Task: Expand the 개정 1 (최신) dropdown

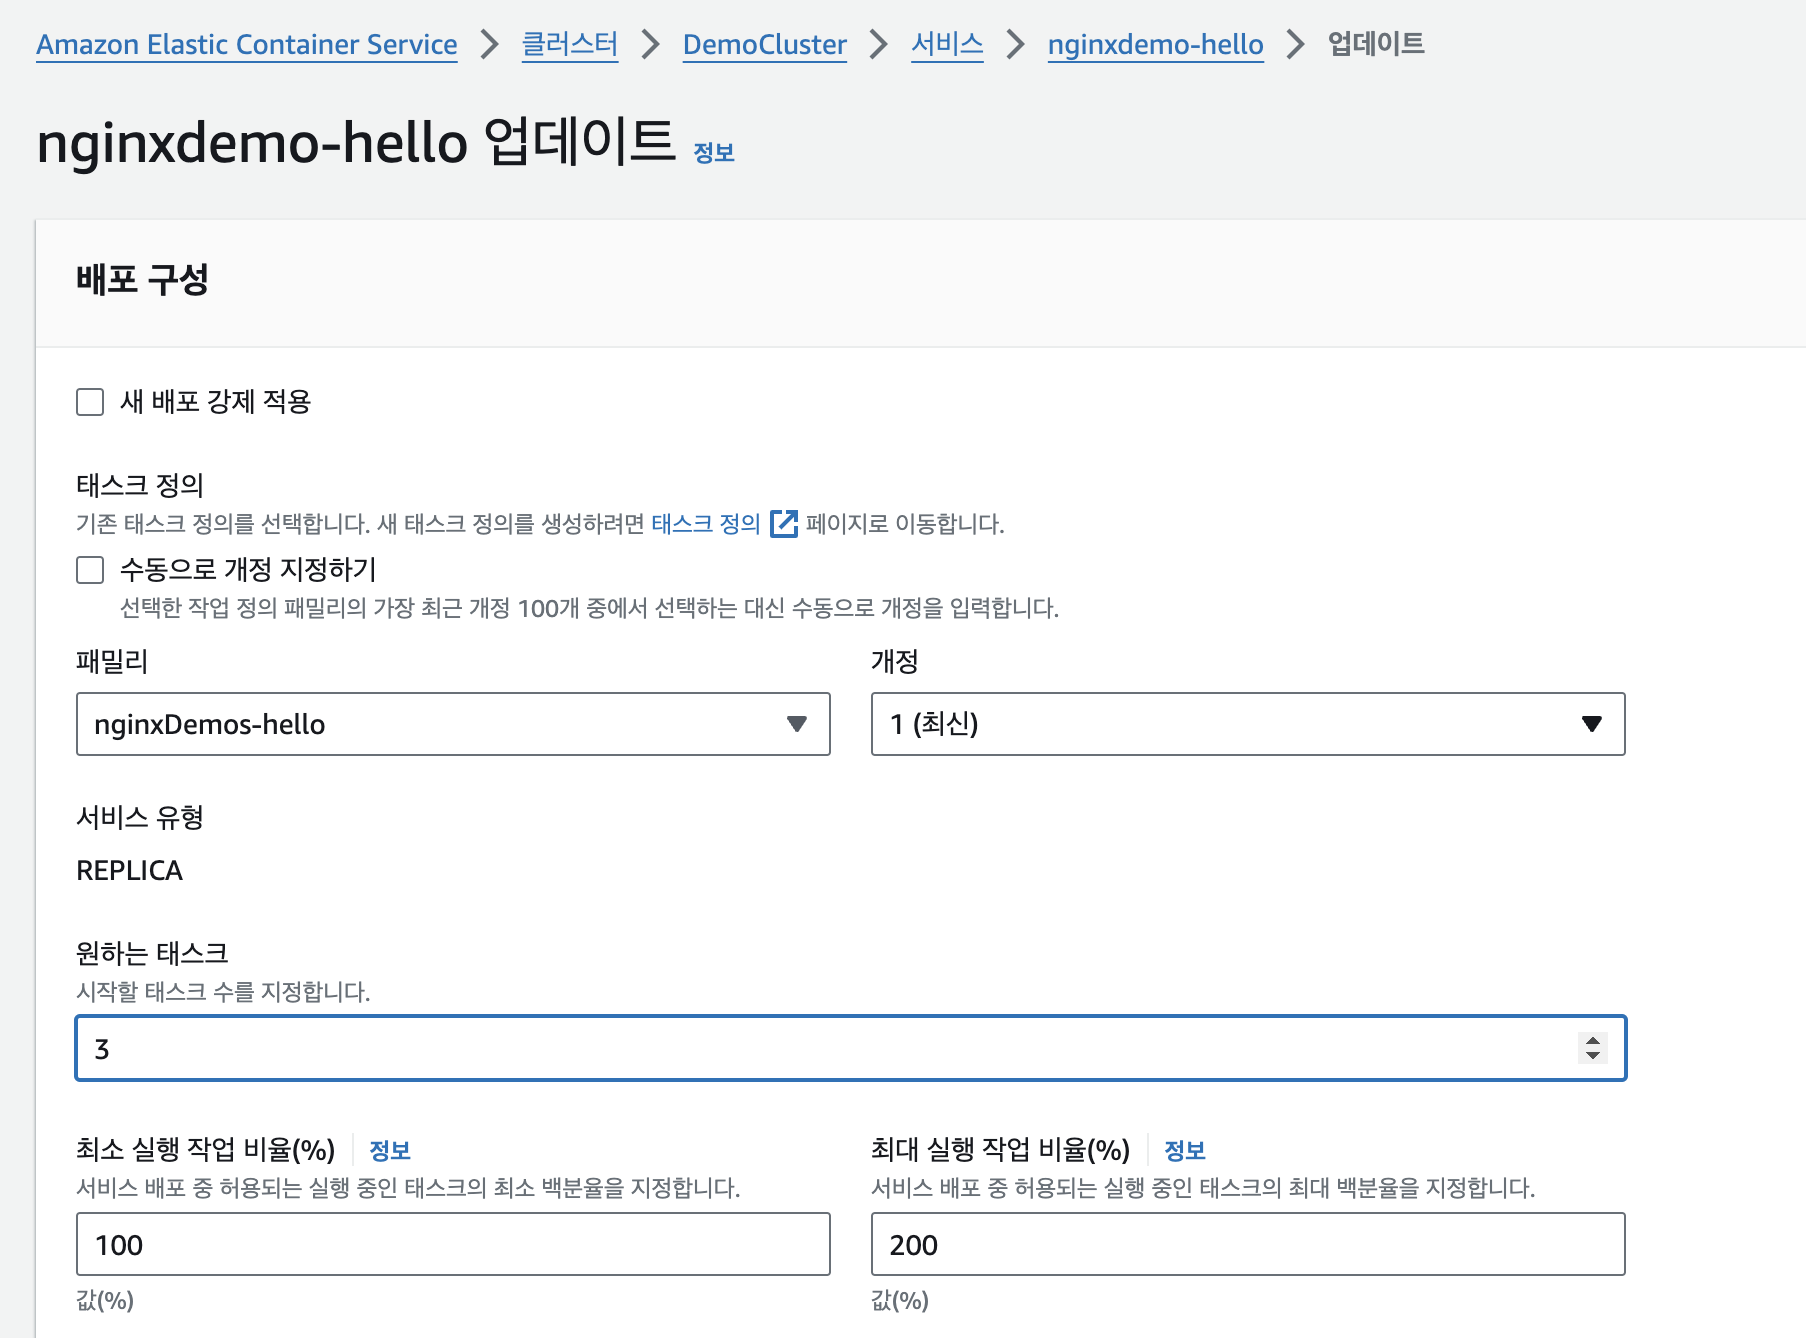Action: [1247, 724]
